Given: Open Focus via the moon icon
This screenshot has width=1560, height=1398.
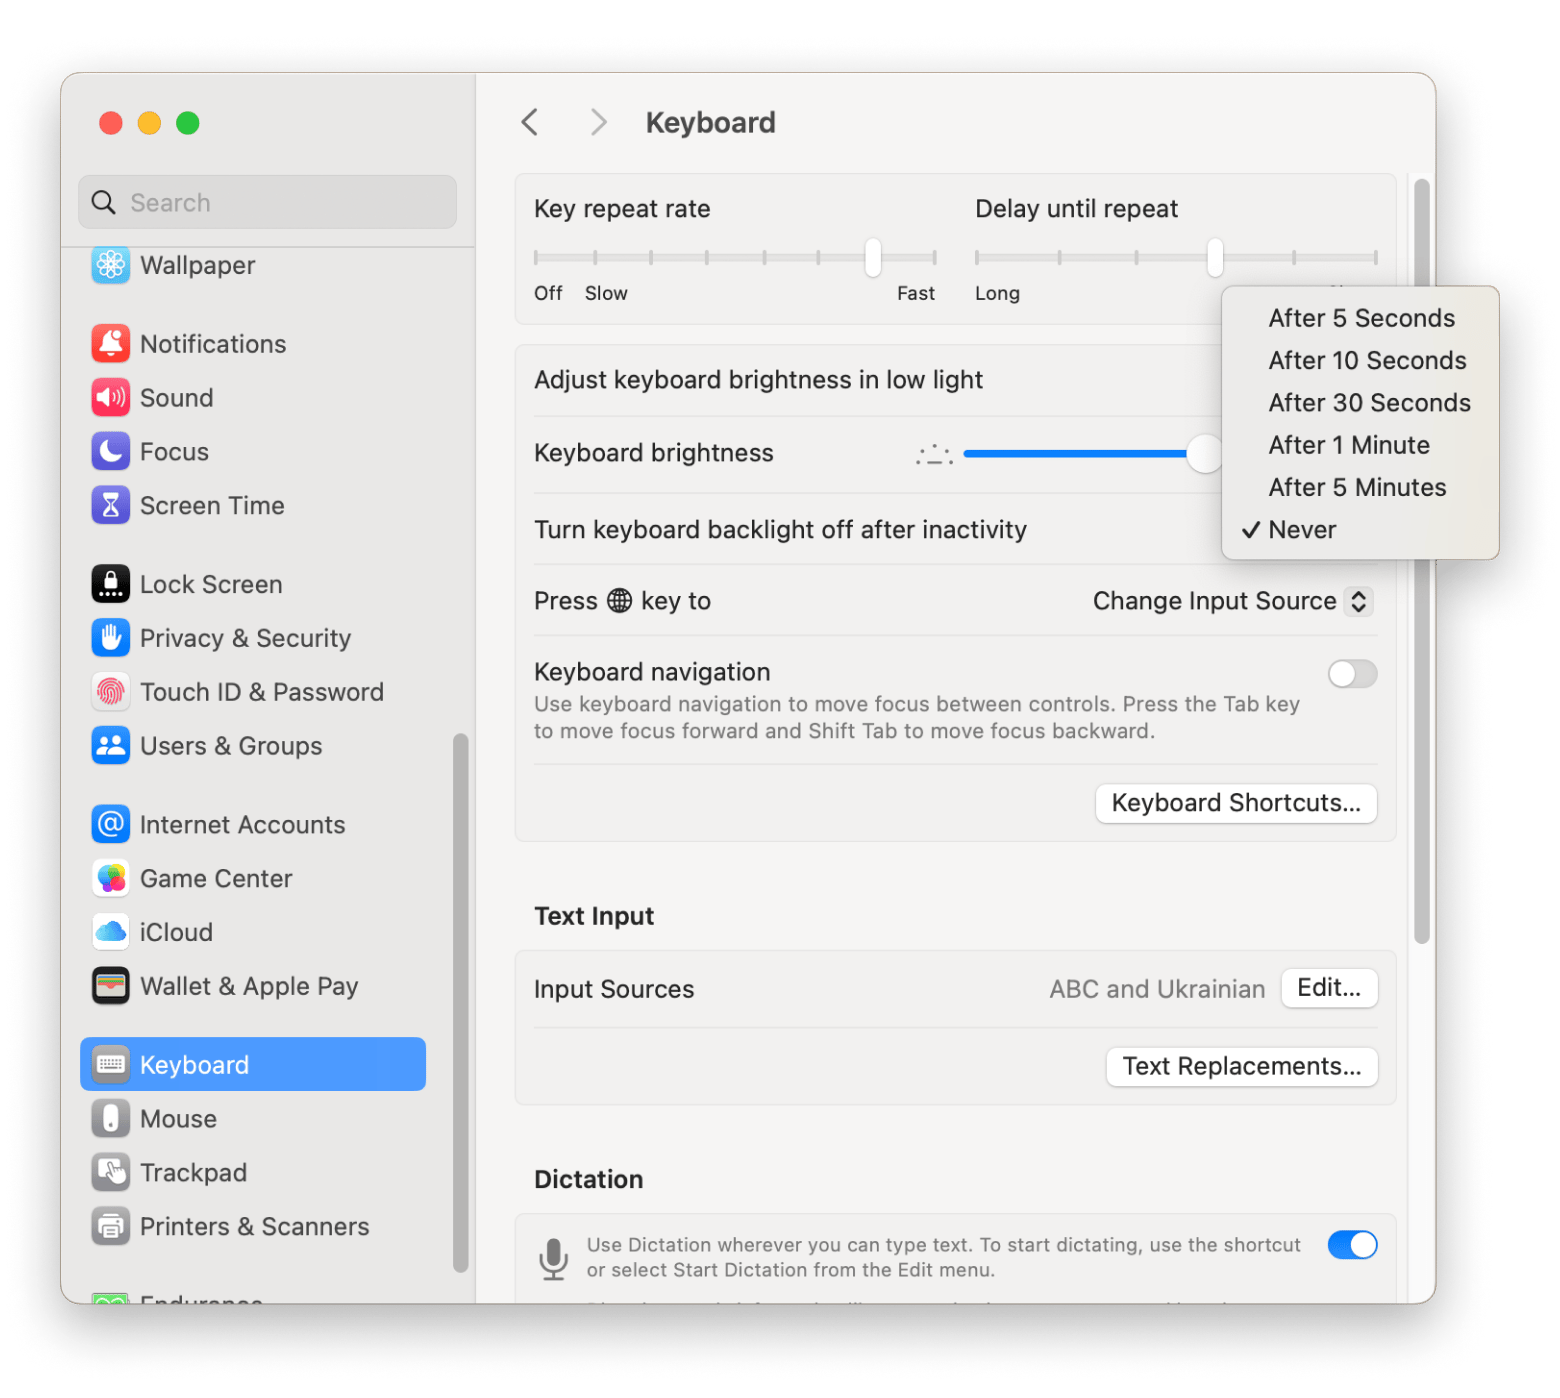Looking at the screenshot, I should (111, 452).
